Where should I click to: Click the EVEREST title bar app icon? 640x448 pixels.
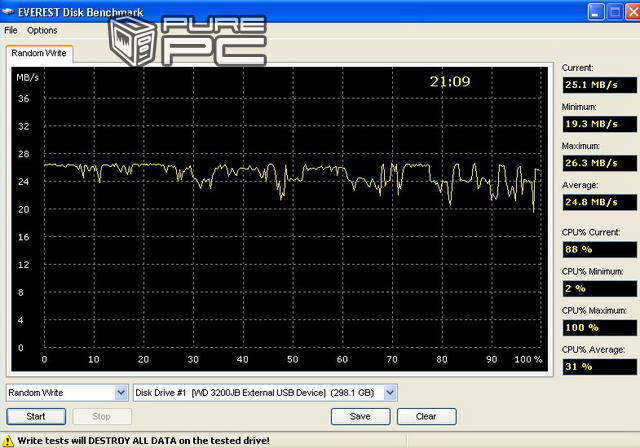pos(8,11)
